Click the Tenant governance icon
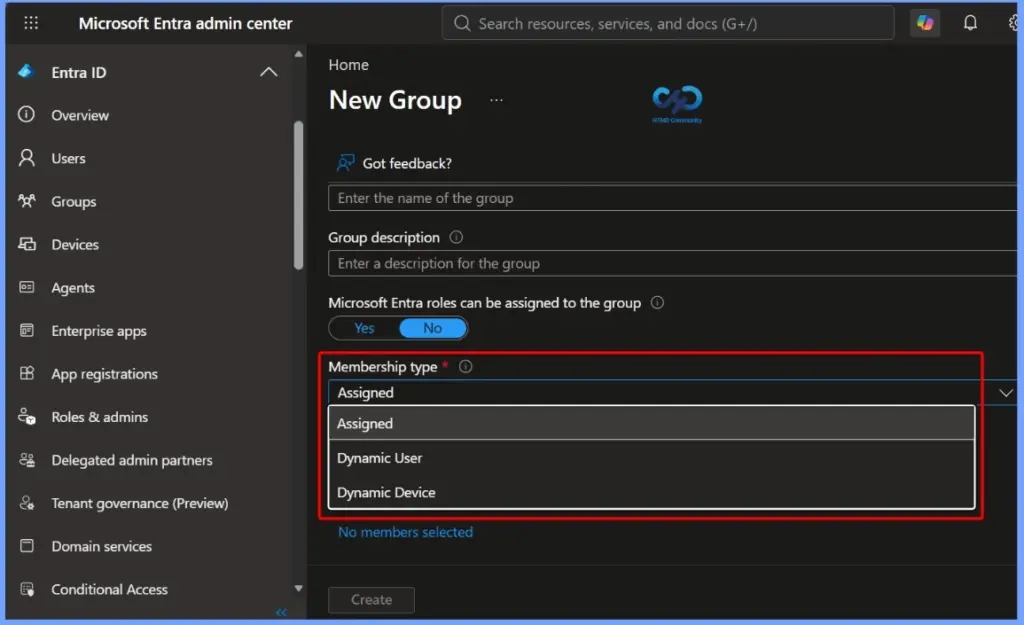 coord(27,503)
